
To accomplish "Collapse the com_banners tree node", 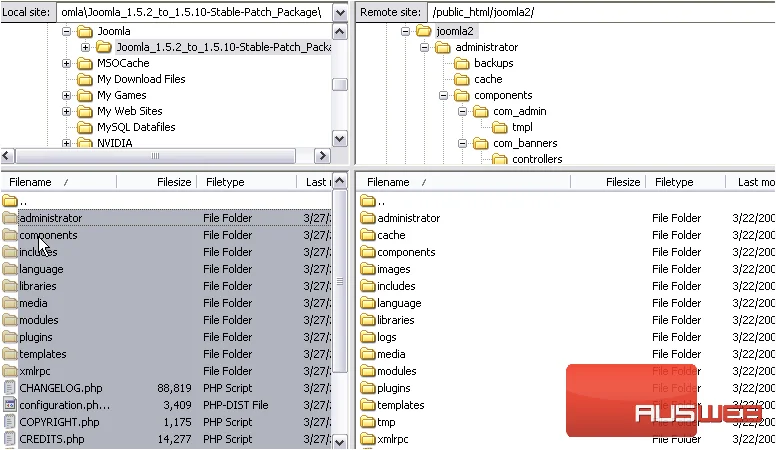I will [462, 144].
